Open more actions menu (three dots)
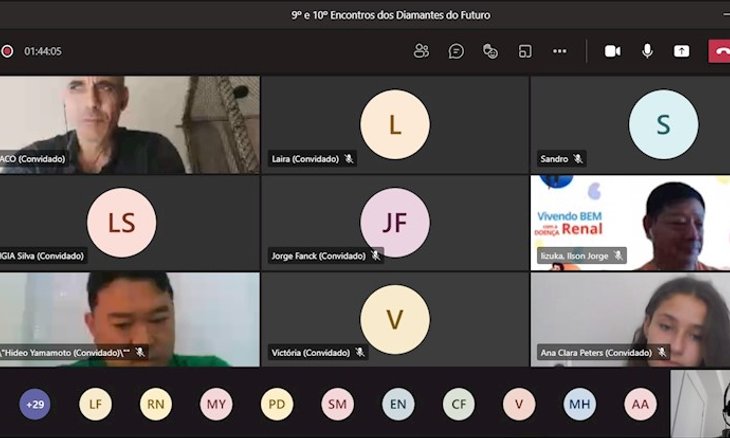This screenshot has height=438, width=730. [560, 51]
